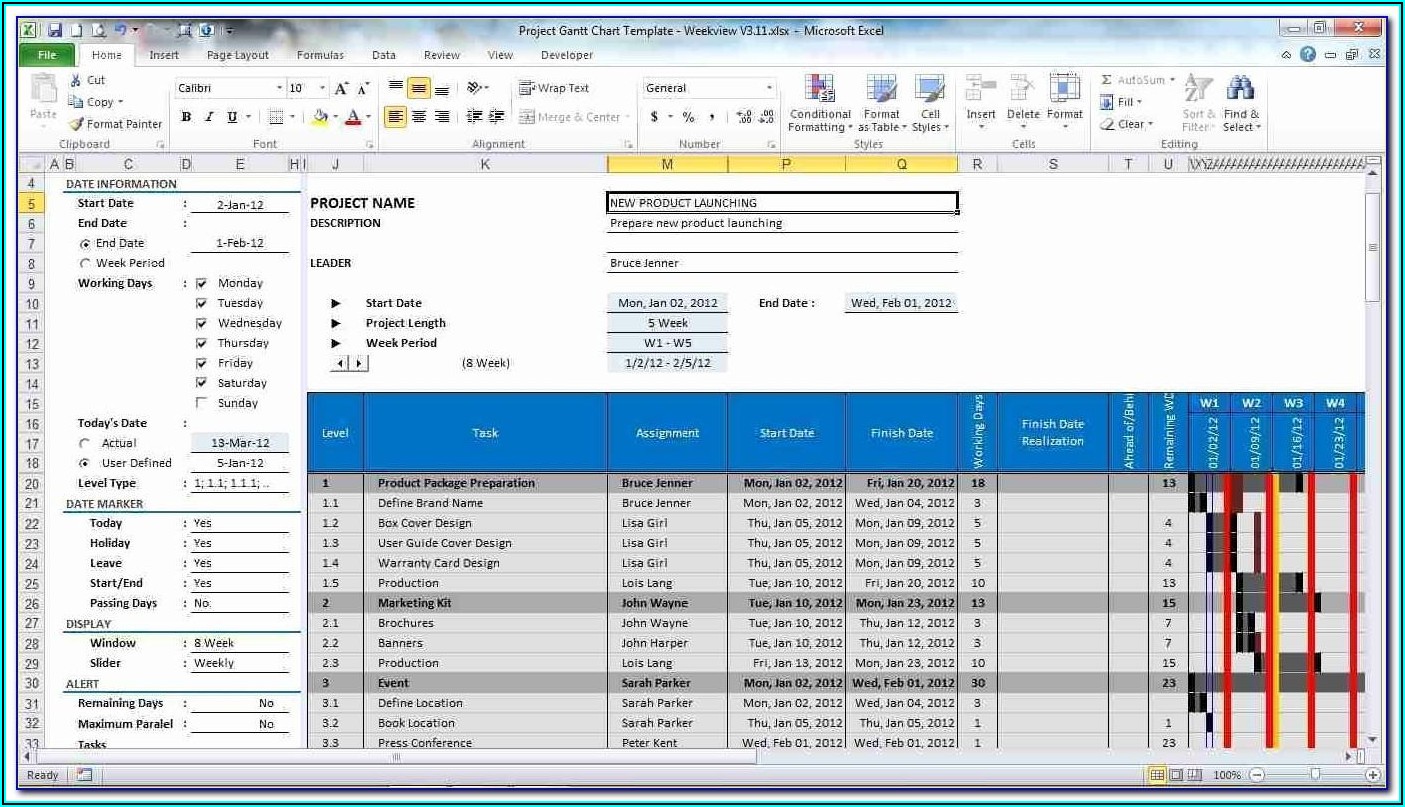Open the Calibri font name dropdown
This screenshot has height=807, width=1405.
click(x=279, y=89)
